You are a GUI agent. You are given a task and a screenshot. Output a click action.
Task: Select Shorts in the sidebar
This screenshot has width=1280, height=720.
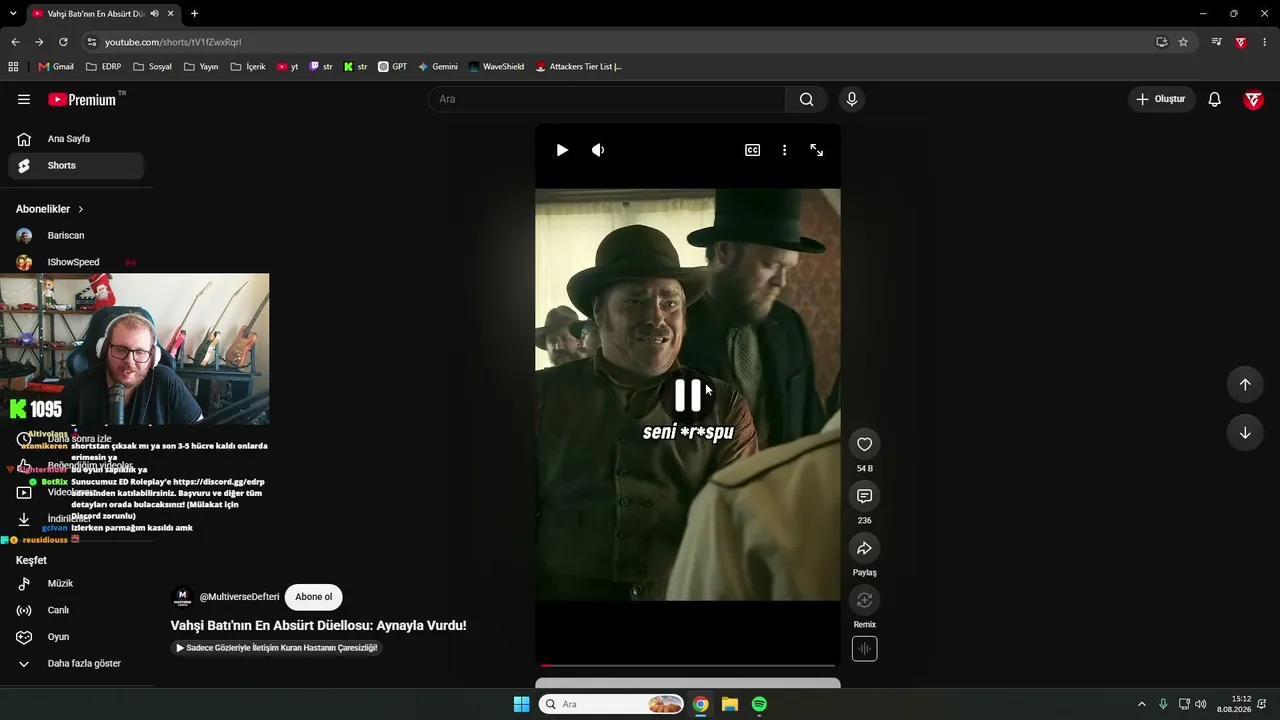click(x=76, y=165)
